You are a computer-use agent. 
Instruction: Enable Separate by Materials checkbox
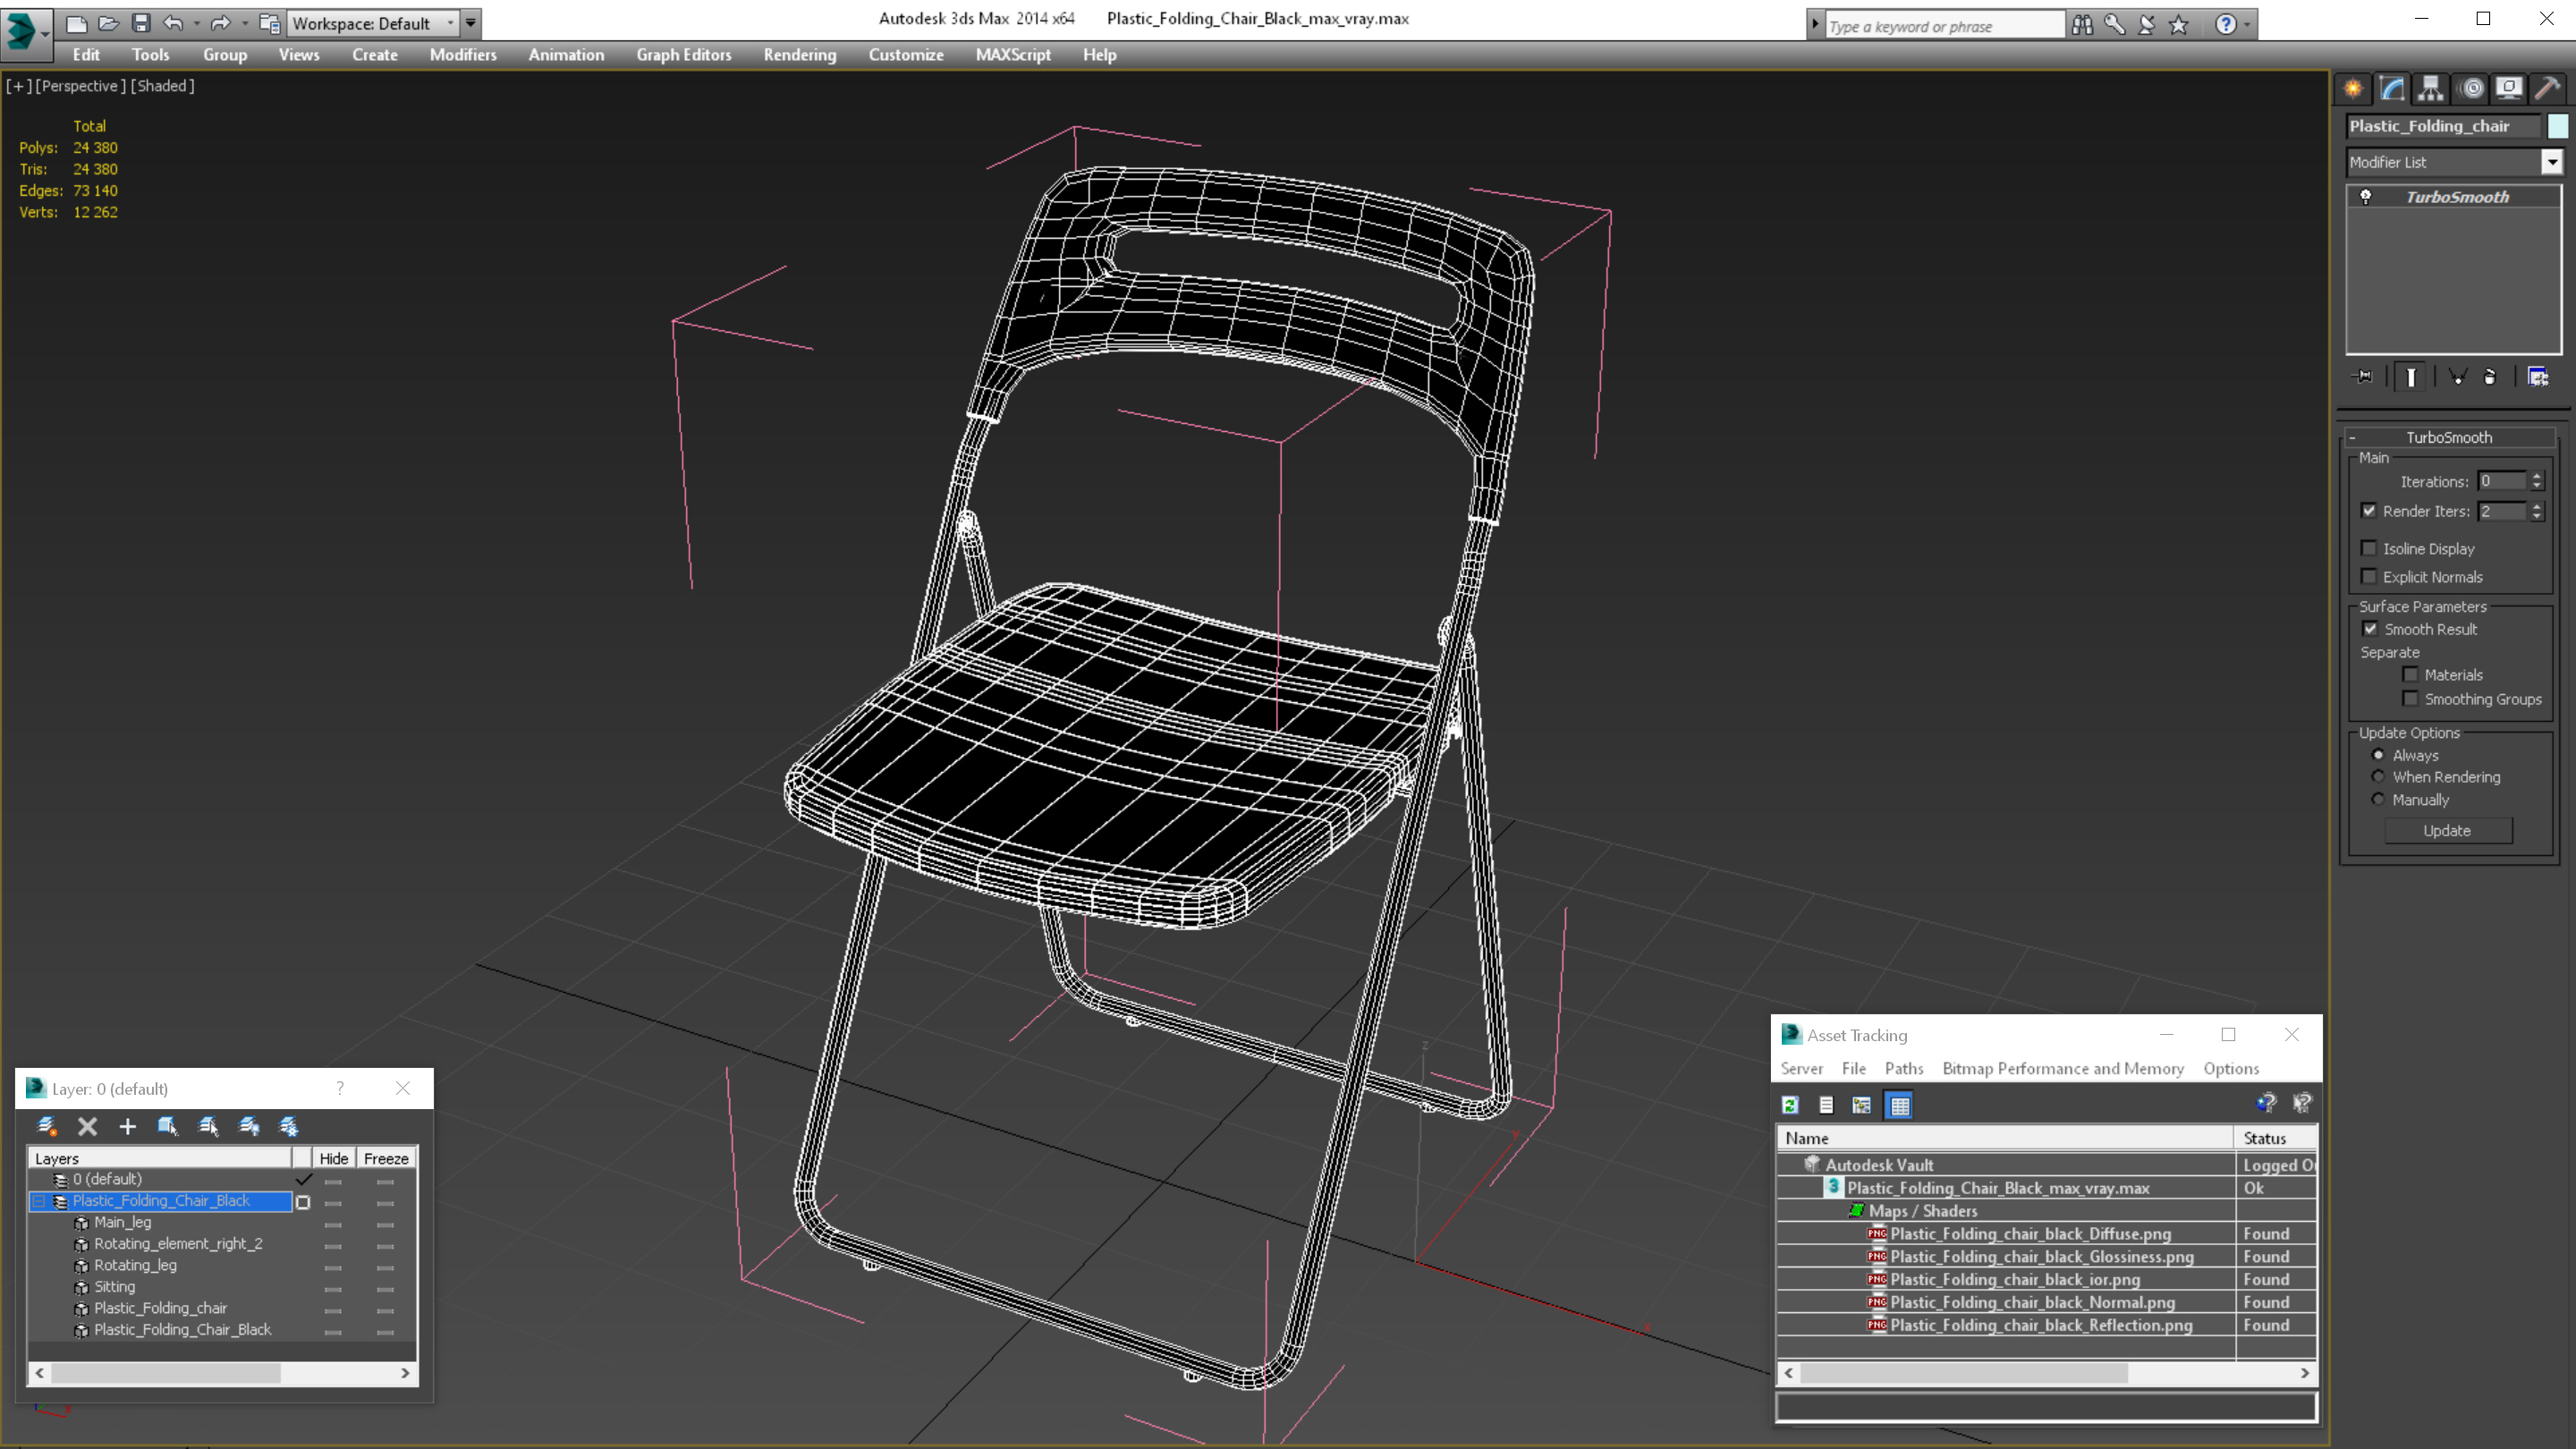(2411, 675)
